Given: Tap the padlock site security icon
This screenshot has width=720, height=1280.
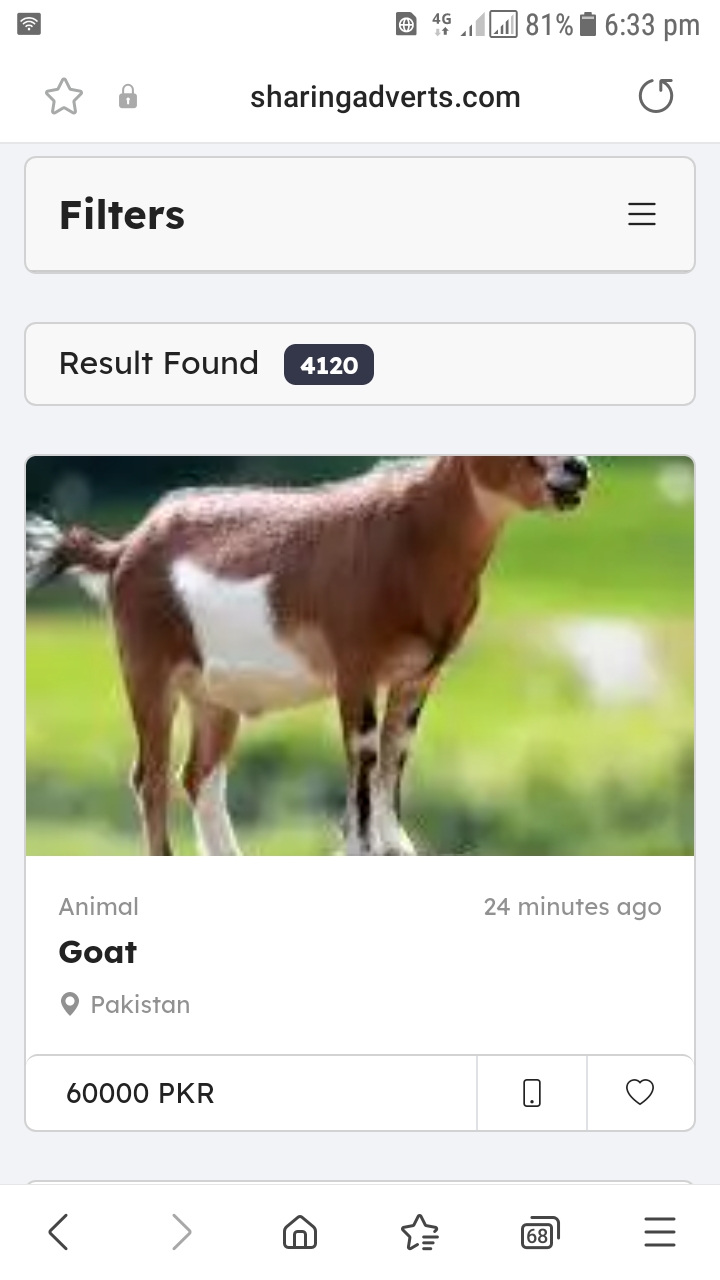Looking at the screenshot, I should click(x=128, y=97).
